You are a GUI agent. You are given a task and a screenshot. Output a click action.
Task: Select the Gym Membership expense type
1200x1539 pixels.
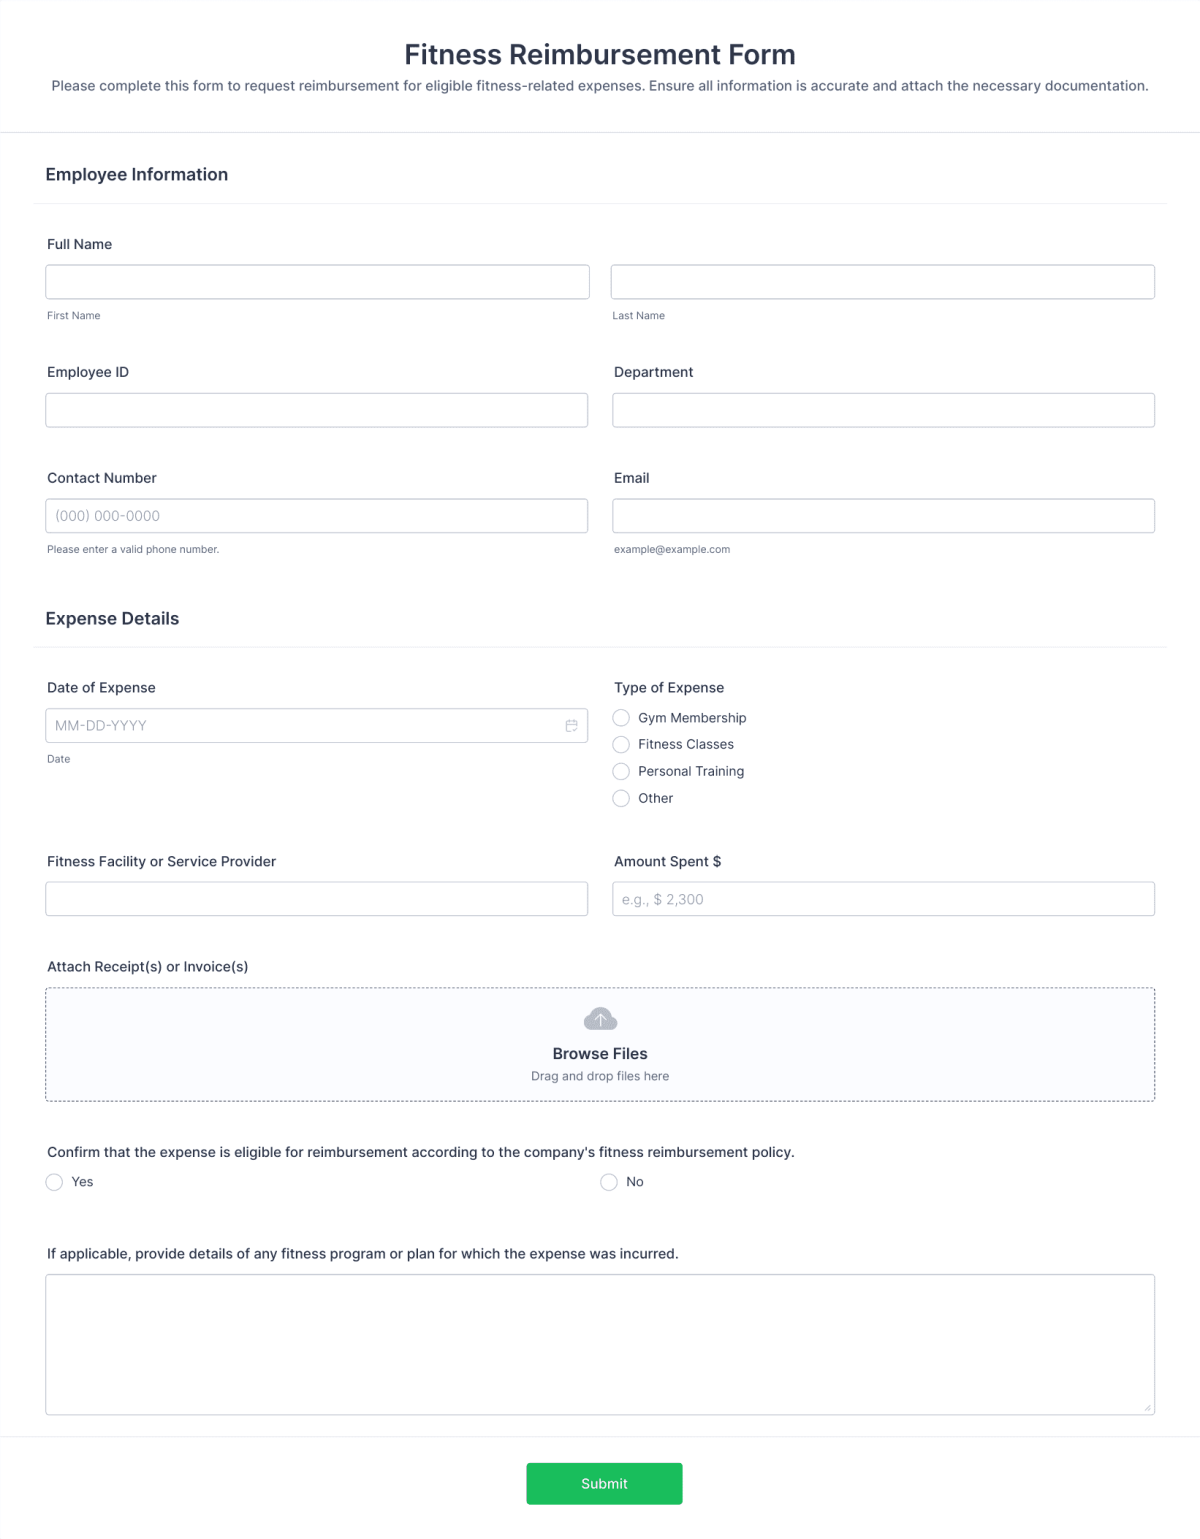pyautogui.click(x=621, y=717)
